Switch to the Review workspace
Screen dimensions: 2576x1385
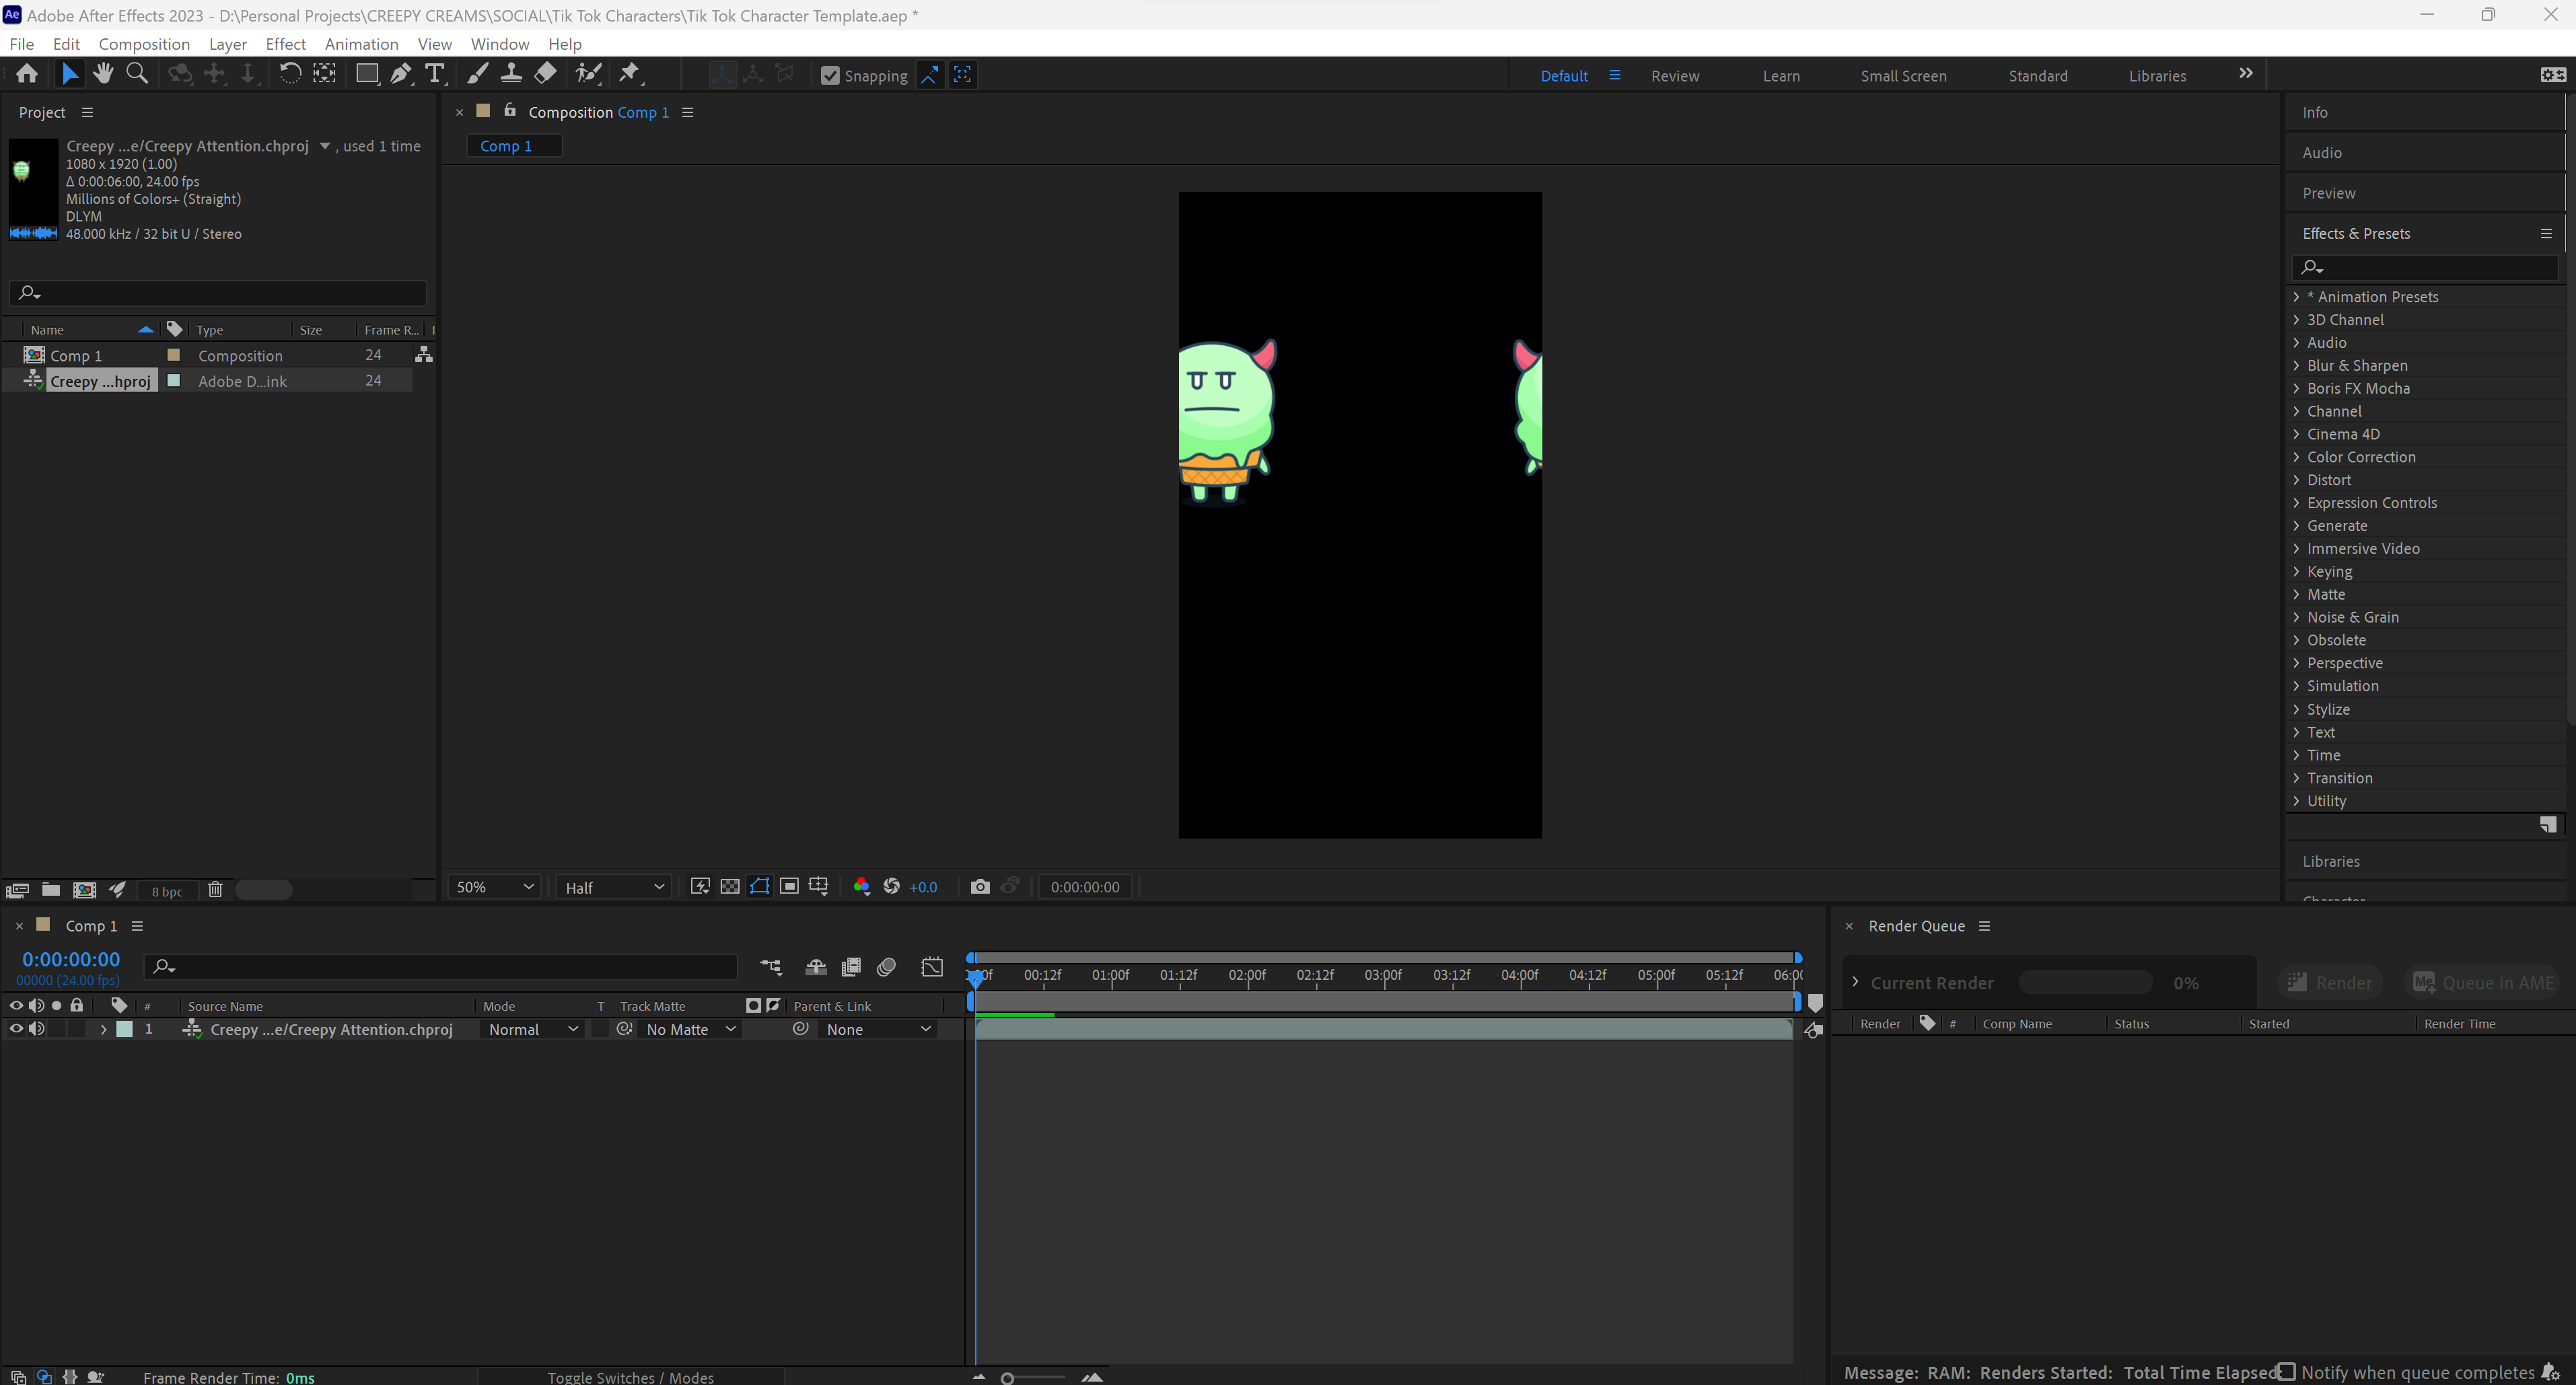1674,76
